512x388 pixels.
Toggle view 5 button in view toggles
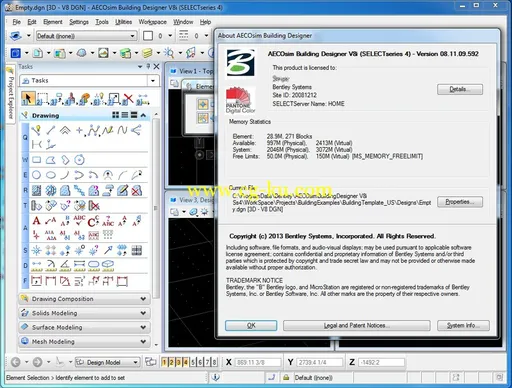[x=193, y=362]
